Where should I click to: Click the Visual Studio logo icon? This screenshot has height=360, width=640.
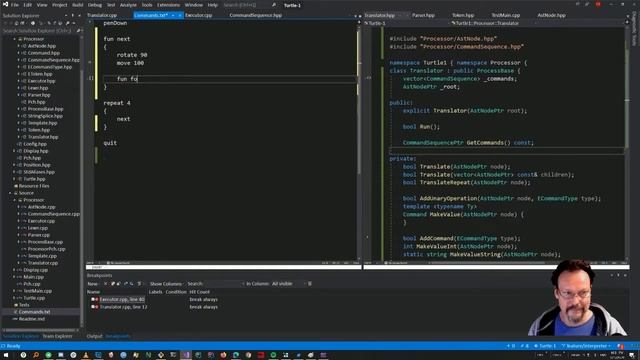coord(5,4)
